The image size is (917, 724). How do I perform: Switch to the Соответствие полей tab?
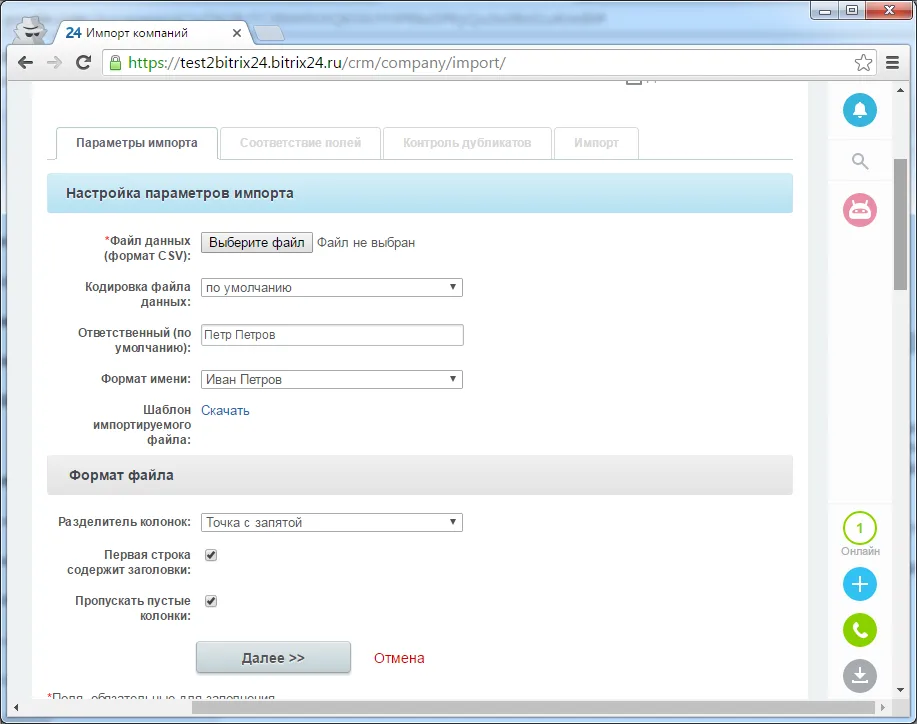coord(299,143)
